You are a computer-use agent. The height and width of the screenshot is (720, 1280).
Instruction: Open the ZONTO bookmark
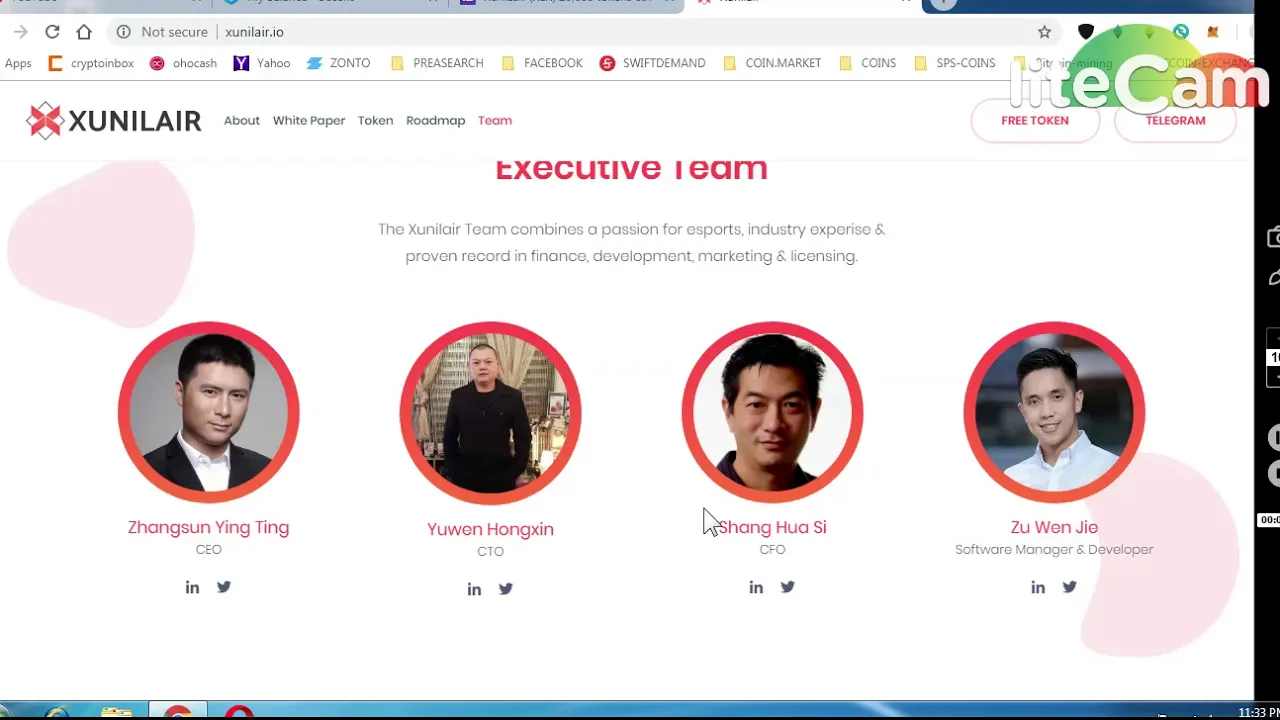pyautogui.click(x=338, y=63)
